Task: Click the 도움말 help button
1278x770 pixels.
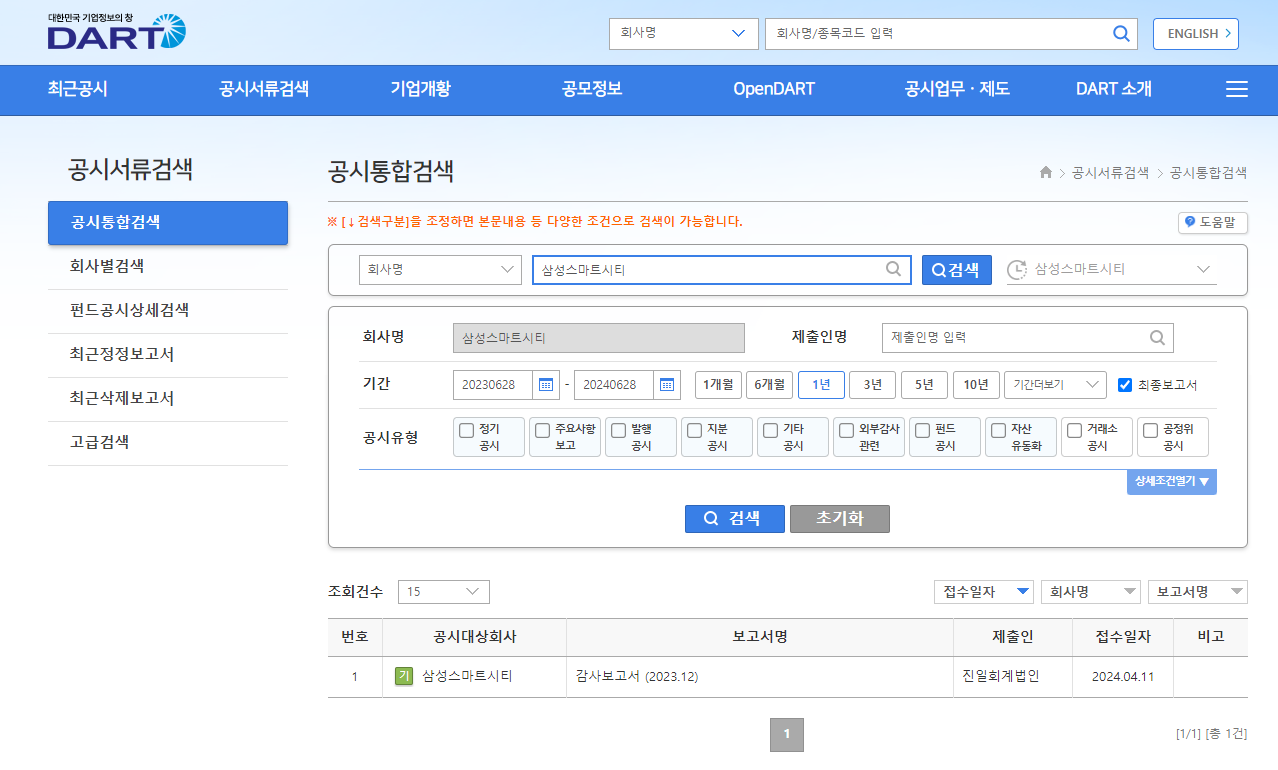Action: coord(1212,222)
